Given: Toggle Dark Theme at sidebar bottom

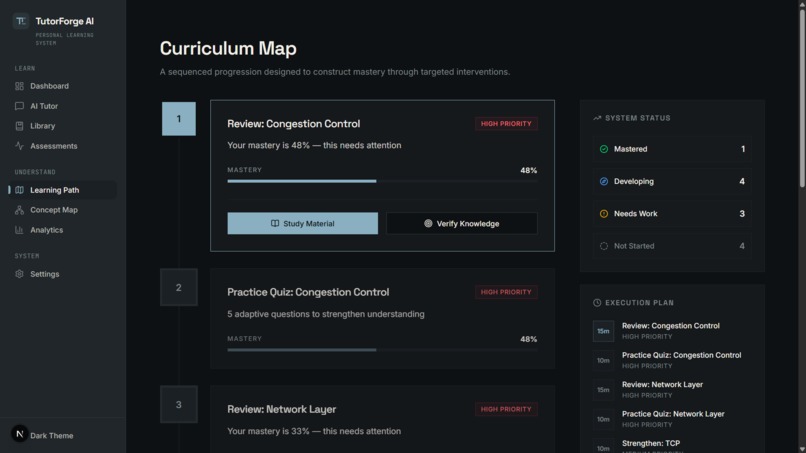Looking at the screenshot, I should coord(51,436).
